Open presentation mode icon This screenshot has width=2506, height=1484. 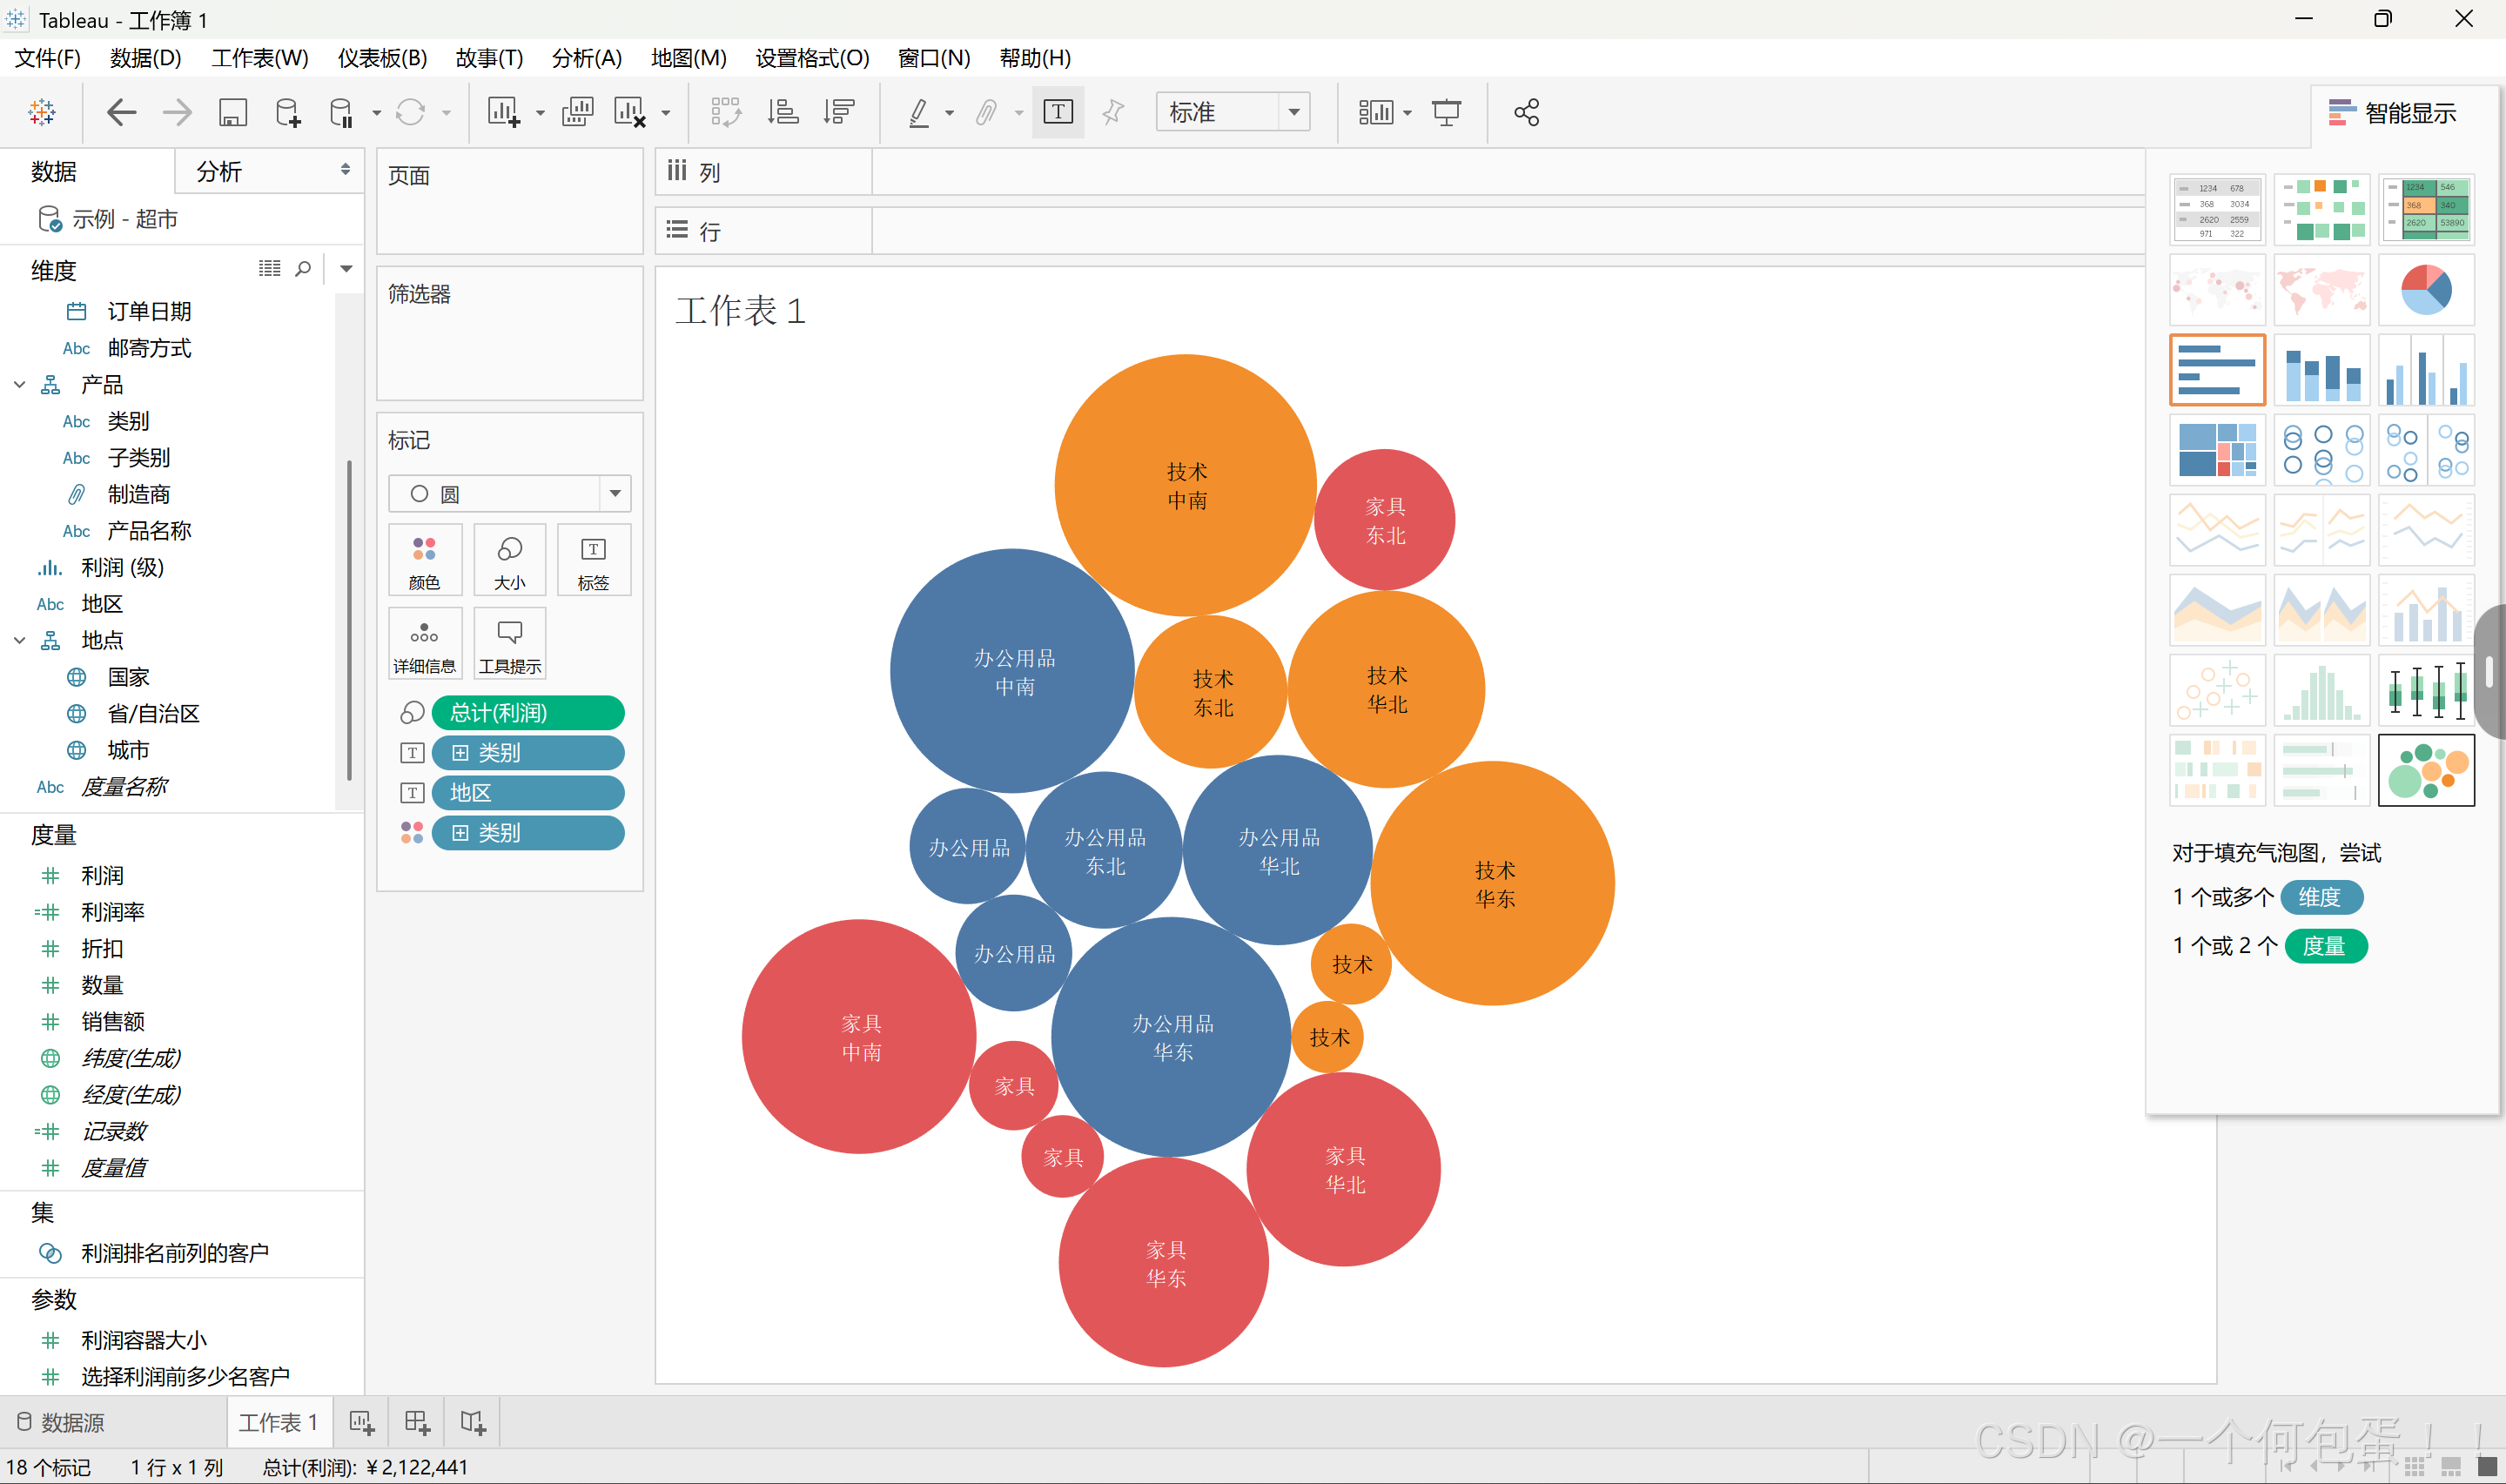(x=1446, y=112)
